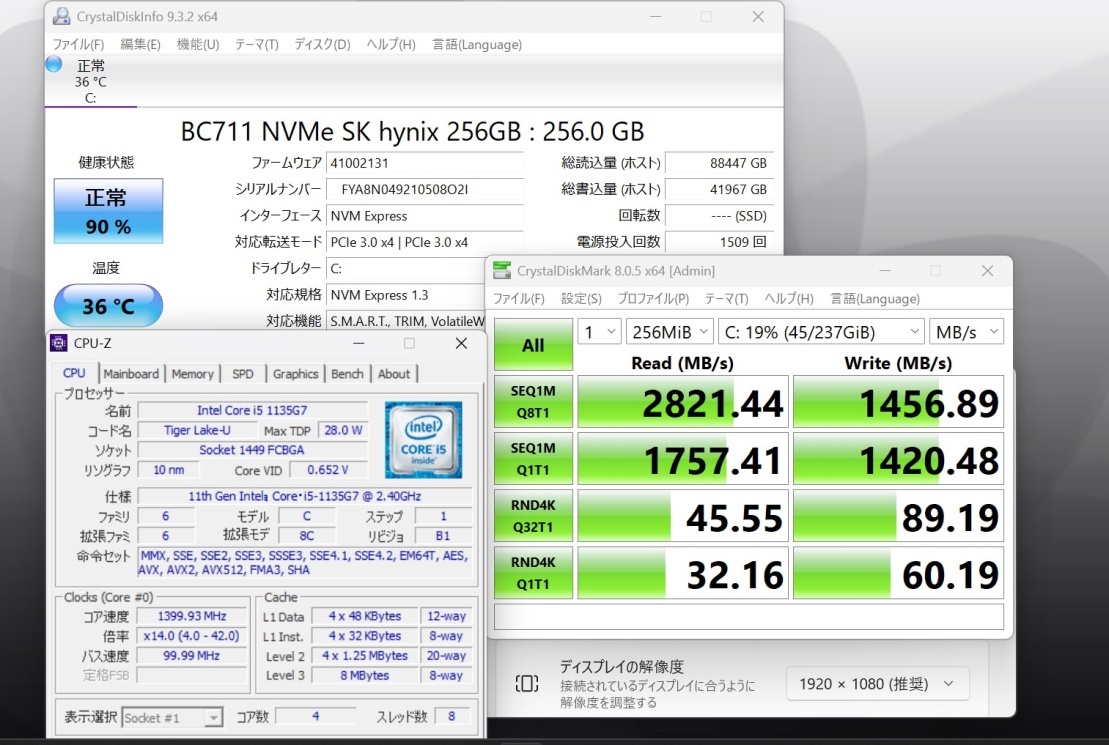This screenshot has width=1109, height=745.
Task: Open the 256MiB test size dropdown
Action: click(x=669, y=332)
